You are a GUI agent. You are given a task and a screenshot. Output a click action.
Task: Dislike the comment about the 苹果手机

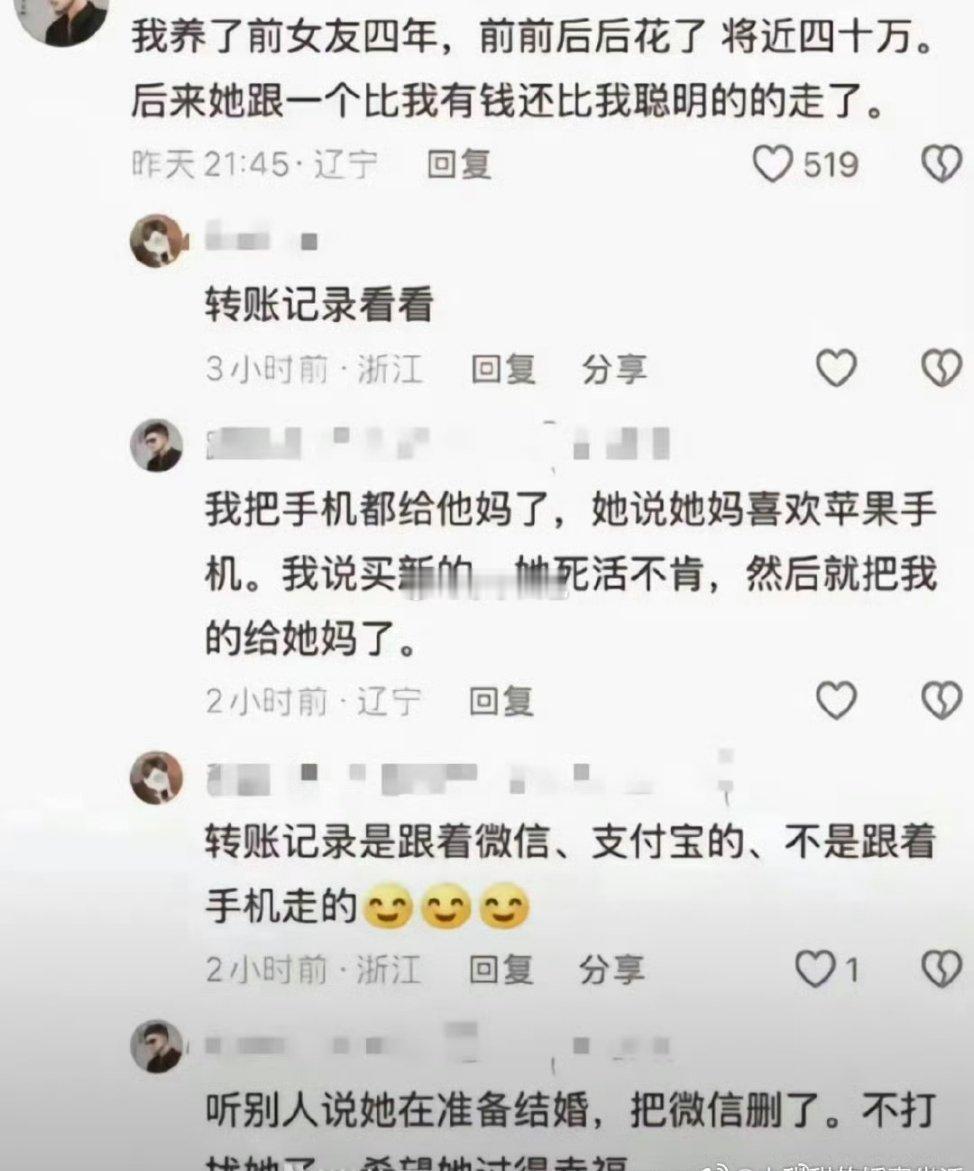(x=941, y=701)
